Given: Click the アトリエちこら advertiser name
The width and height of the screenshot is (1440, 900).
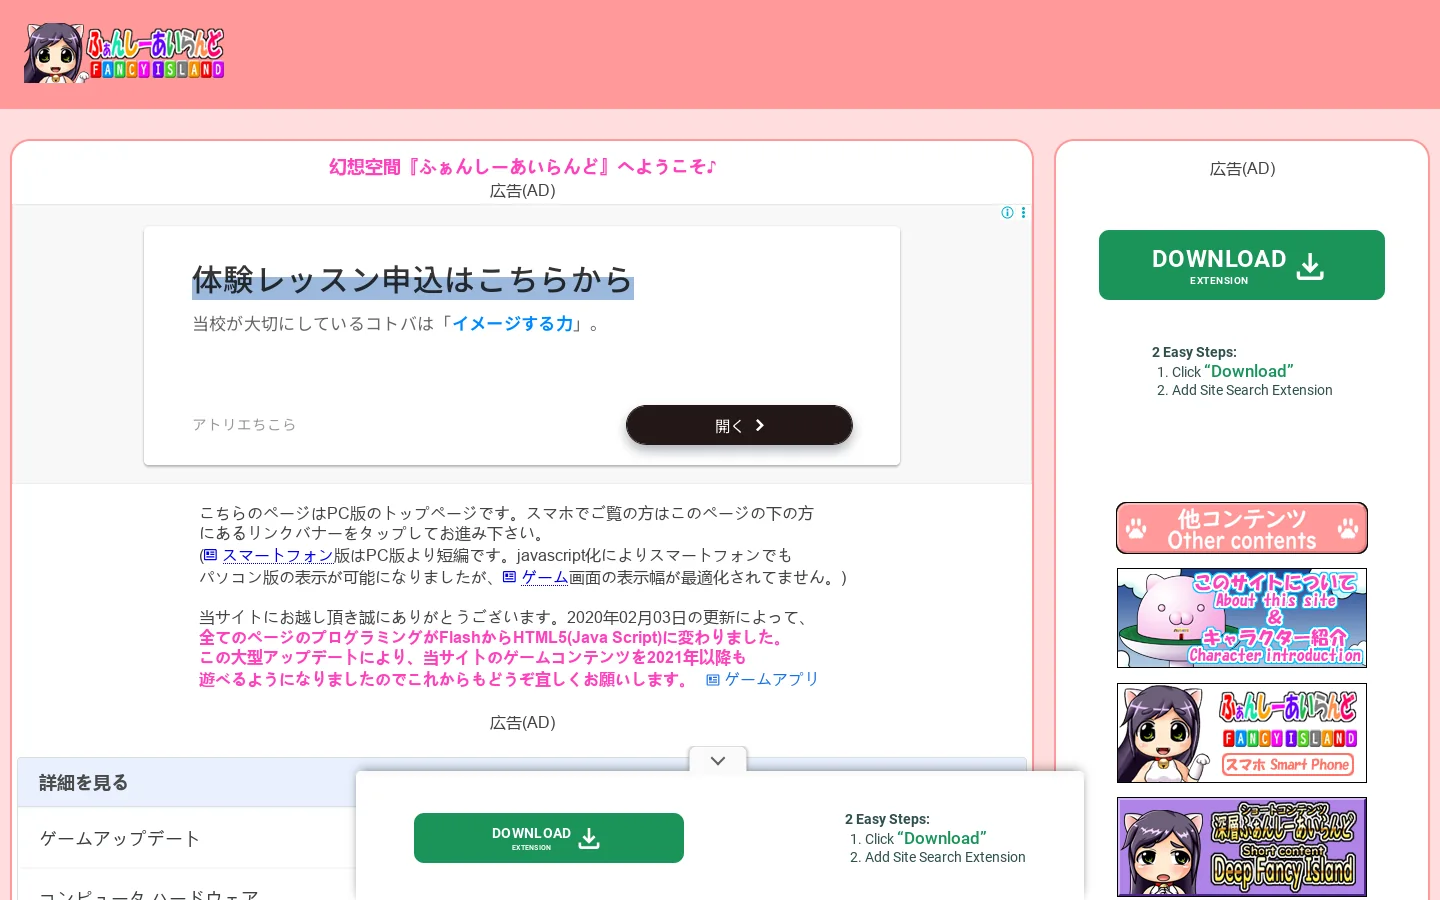Looking at the screenshot, I should (244, 425).
